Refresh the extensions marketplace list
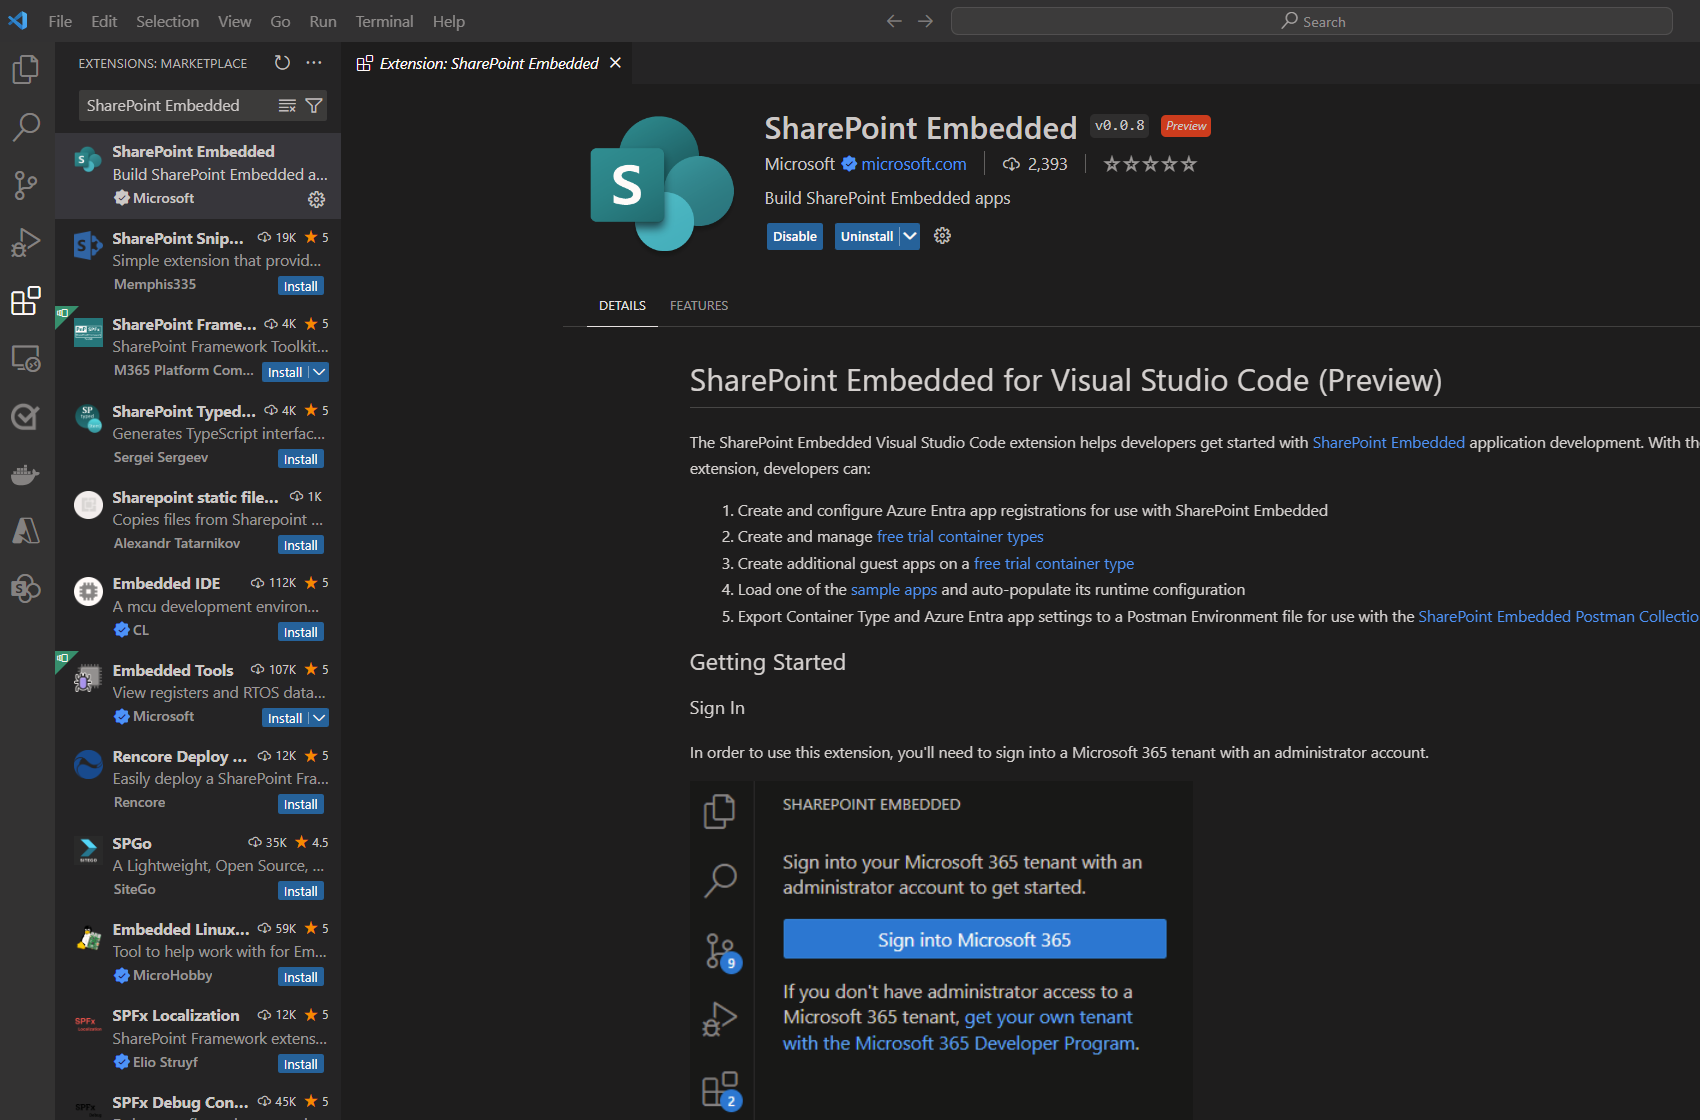This screenshot has width=1700, height=1120. click(x=281, y=62)
